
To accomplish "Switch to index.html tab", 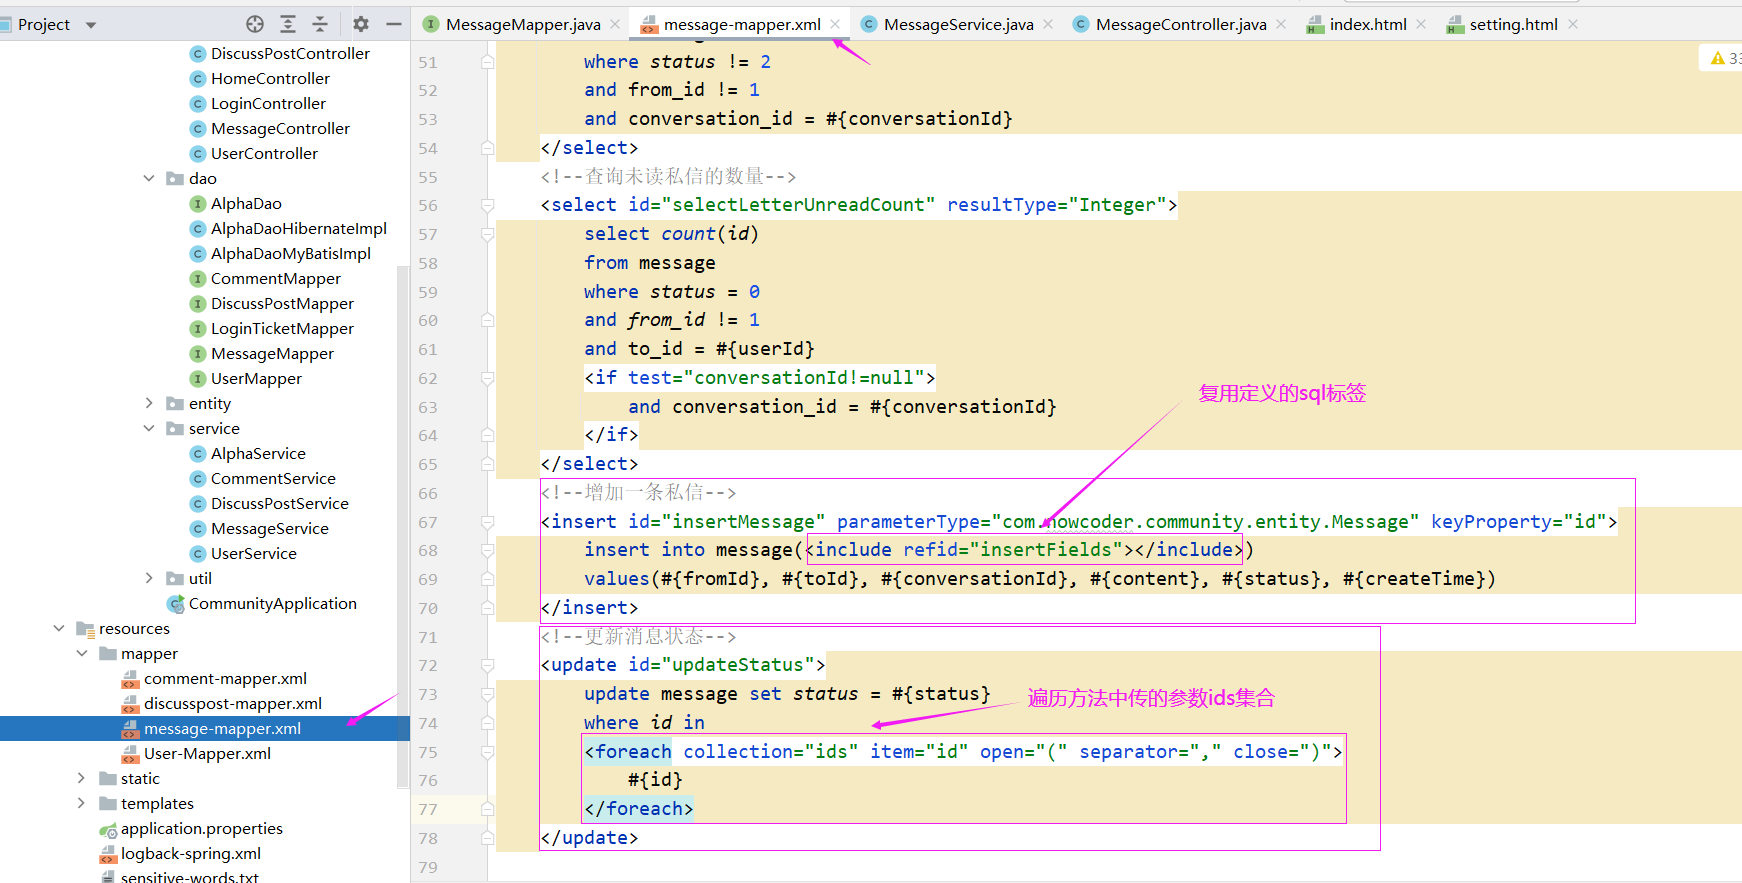I will point(1368,24).
